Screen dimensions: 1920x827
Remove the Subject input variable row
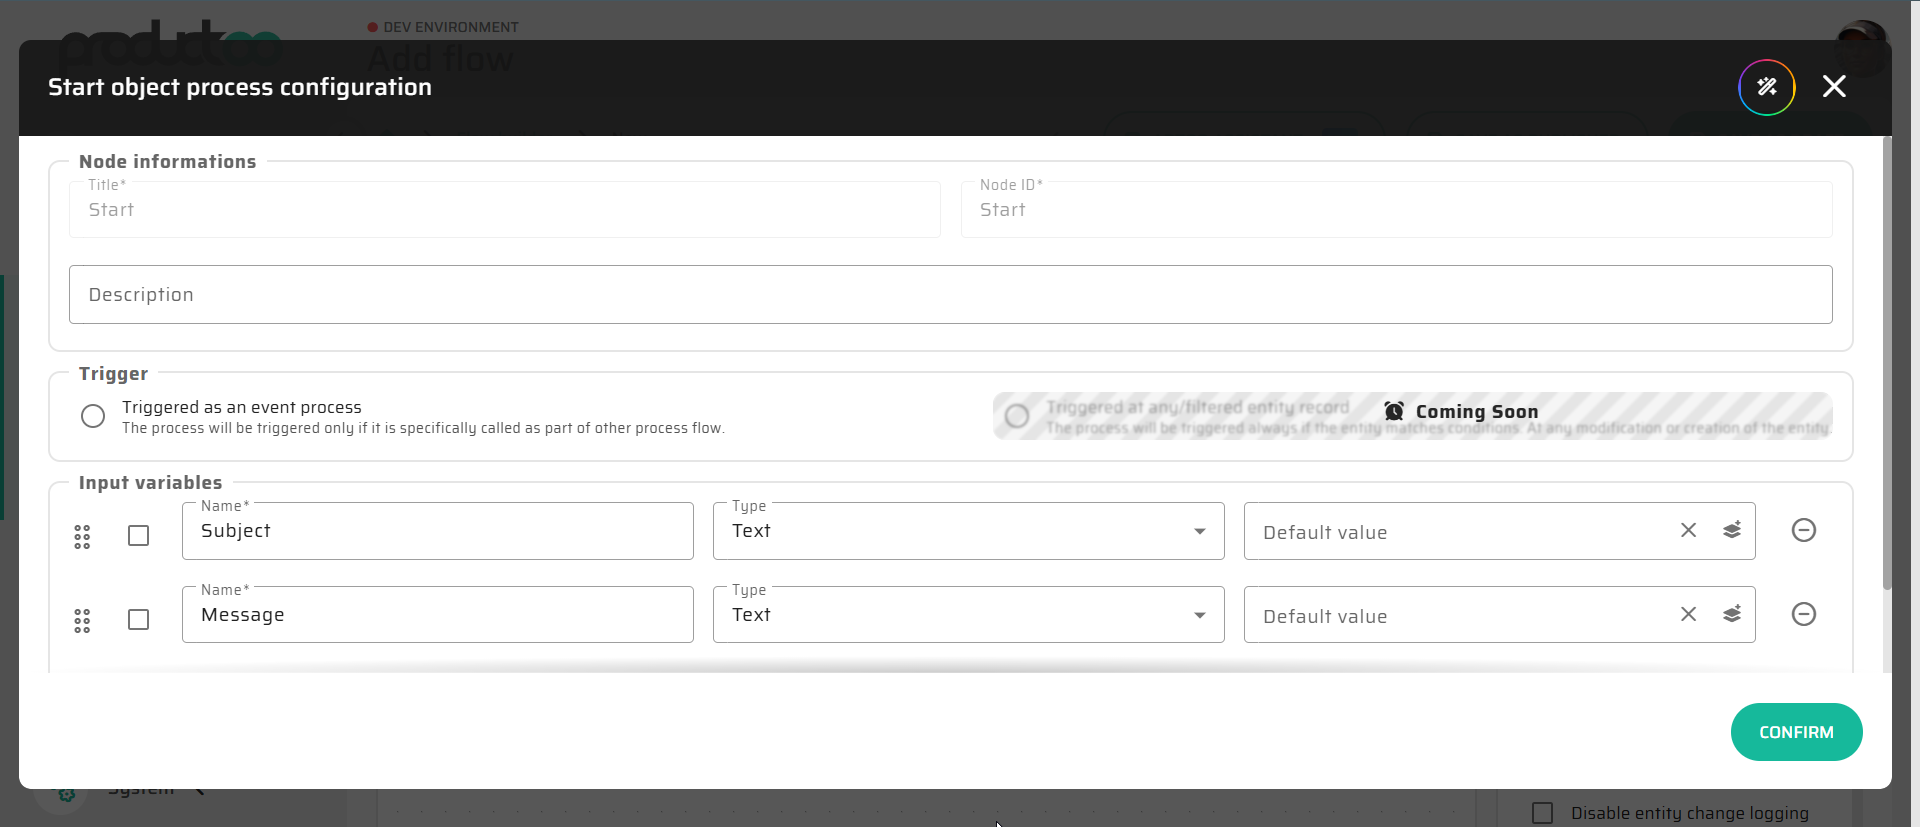1803,530
